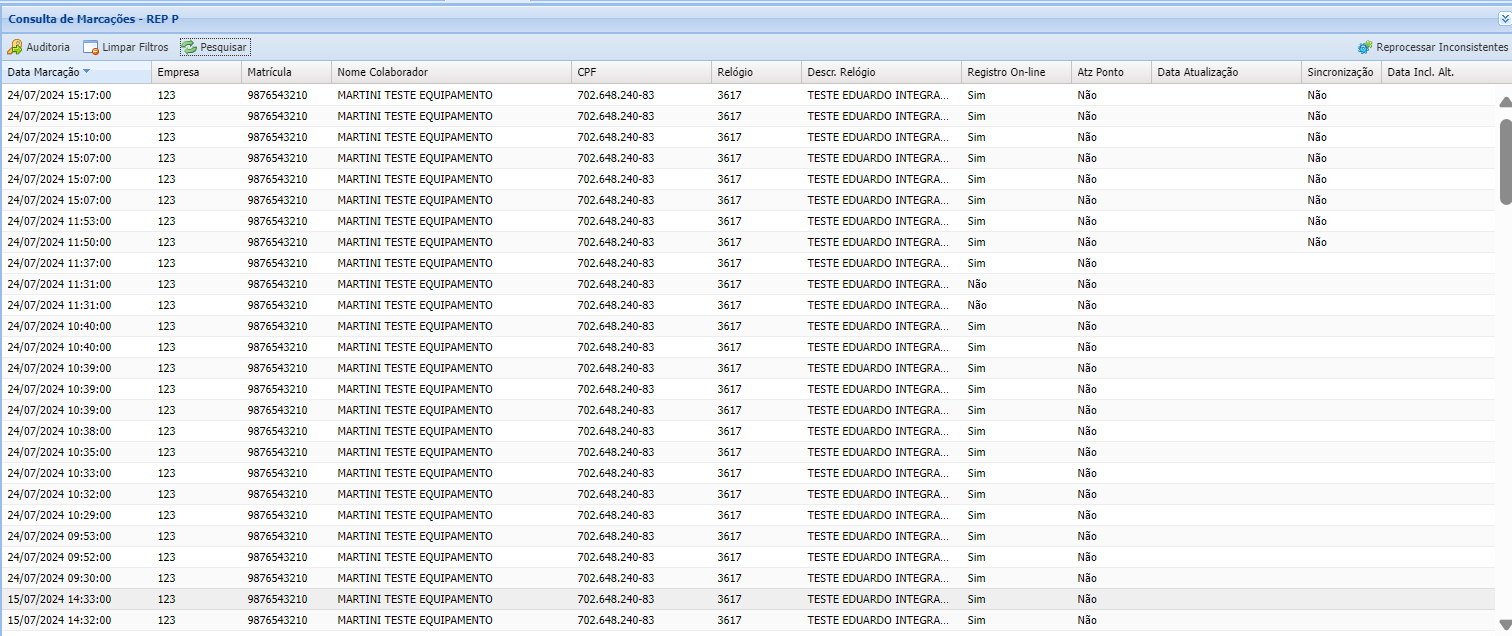1512x636 pixels.
Task: Select the 24/07/2024 15:10:00 entry
Action: point(750,137)
